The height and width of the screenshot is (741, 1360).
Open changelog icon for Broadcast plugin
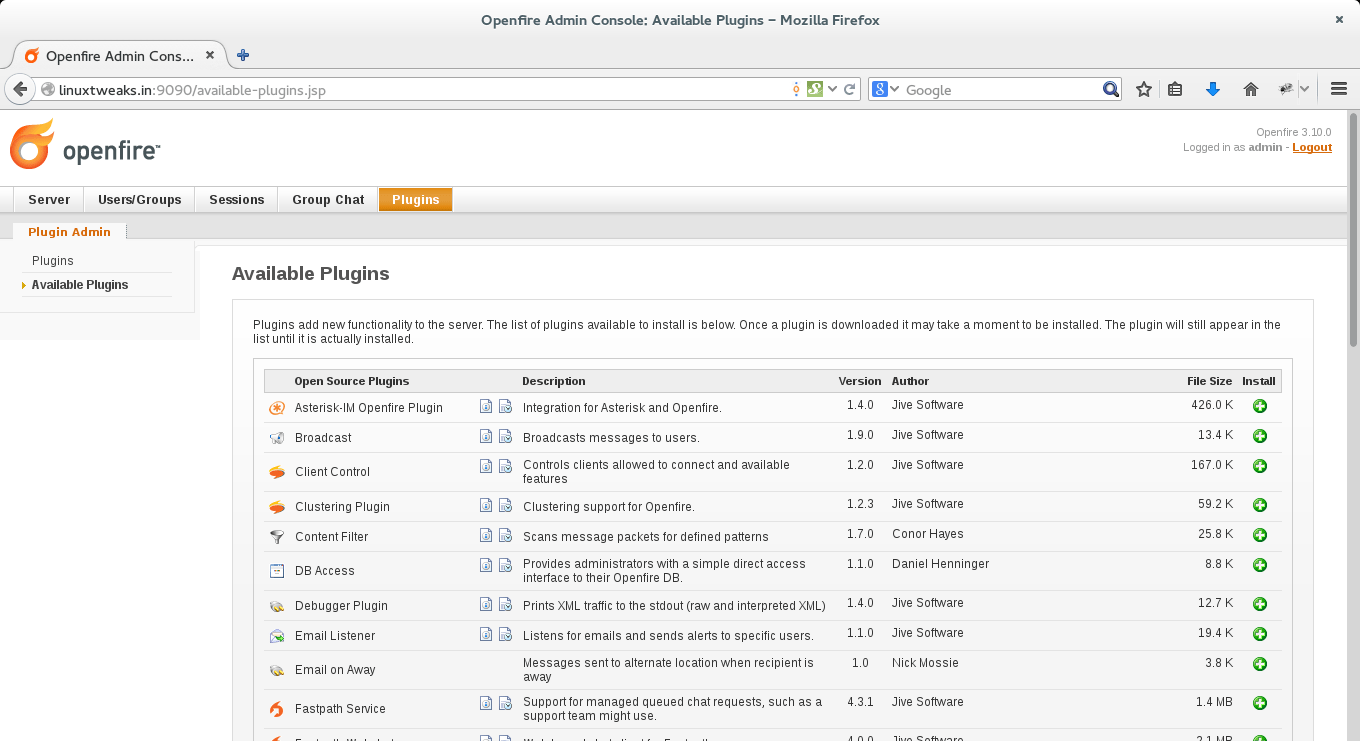click(505, 437)
